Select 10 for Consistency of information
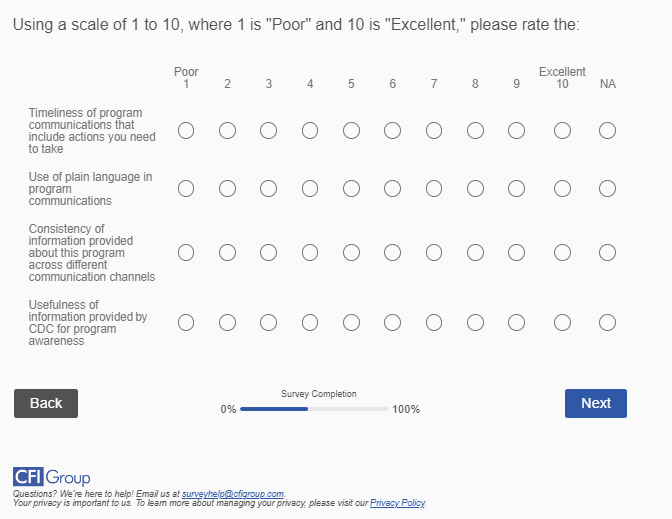The width and height of the screenshot is (672, 519). tap(562, 253)
